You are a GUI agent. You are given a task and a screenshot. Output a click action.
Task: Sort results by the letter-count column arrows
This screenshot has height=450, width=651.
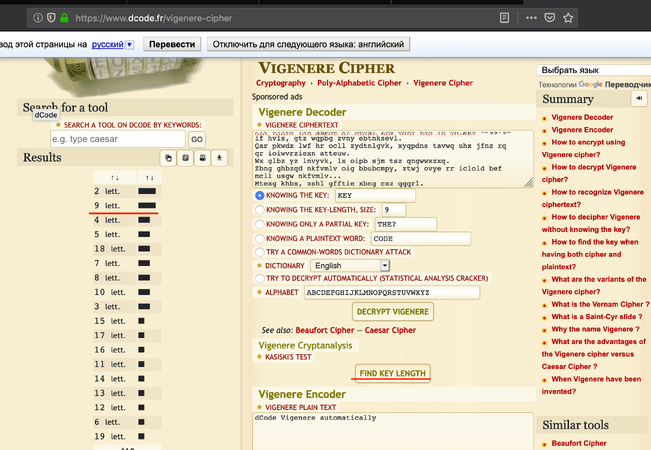(115, 178)
